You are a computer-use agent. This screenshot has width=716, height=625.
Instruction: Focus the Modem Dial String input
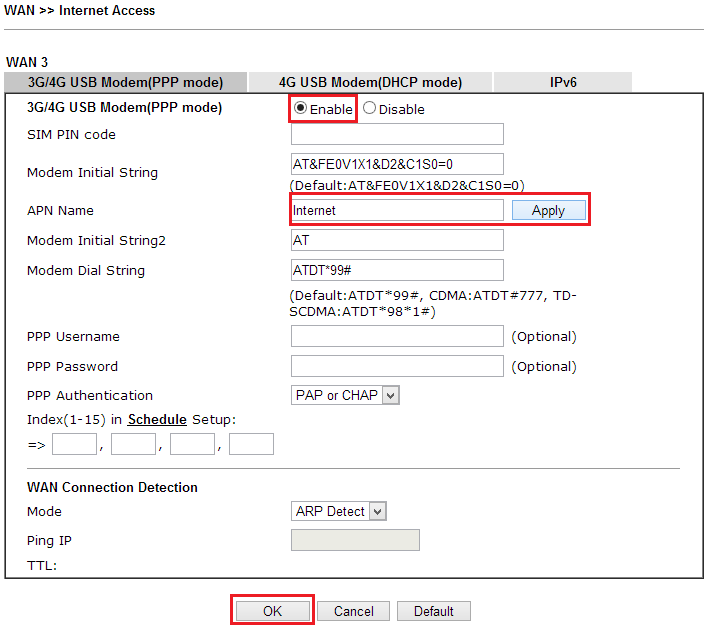(x=397, y=270)
